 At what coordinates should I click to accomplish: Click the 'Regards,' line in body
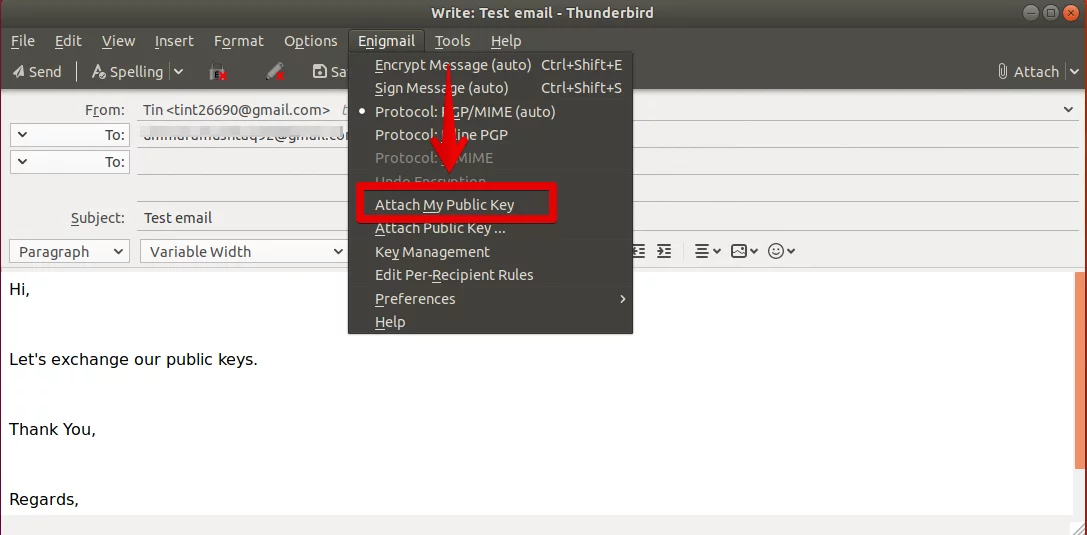(44, 500)
